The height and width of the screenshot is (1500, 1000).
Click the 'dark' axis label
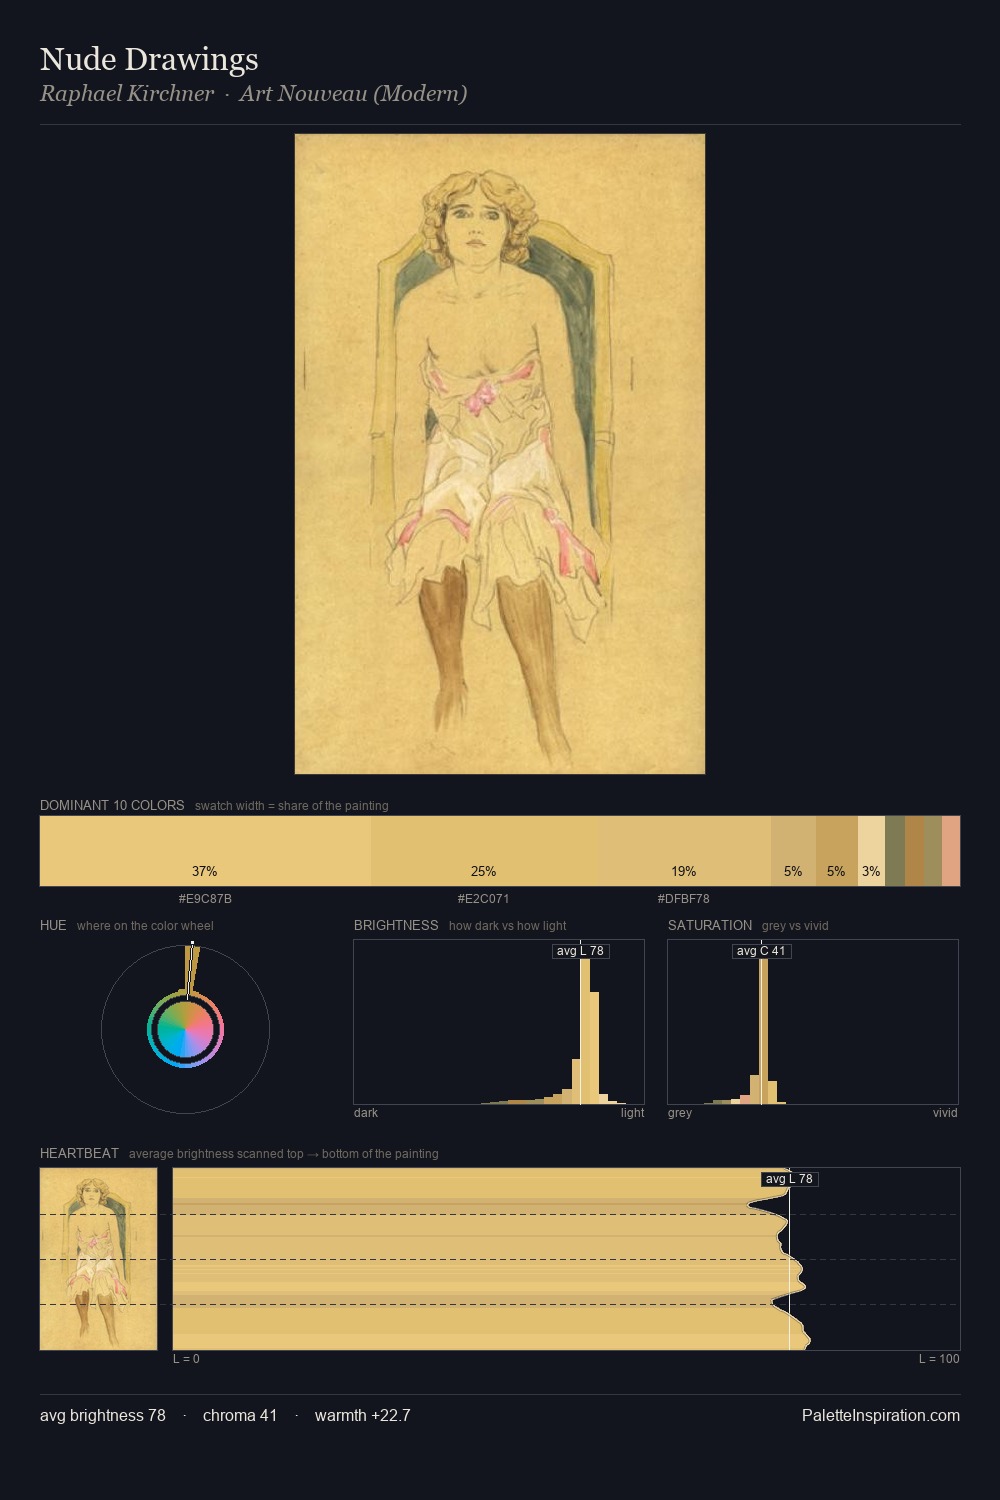[x=366, y=1113]
